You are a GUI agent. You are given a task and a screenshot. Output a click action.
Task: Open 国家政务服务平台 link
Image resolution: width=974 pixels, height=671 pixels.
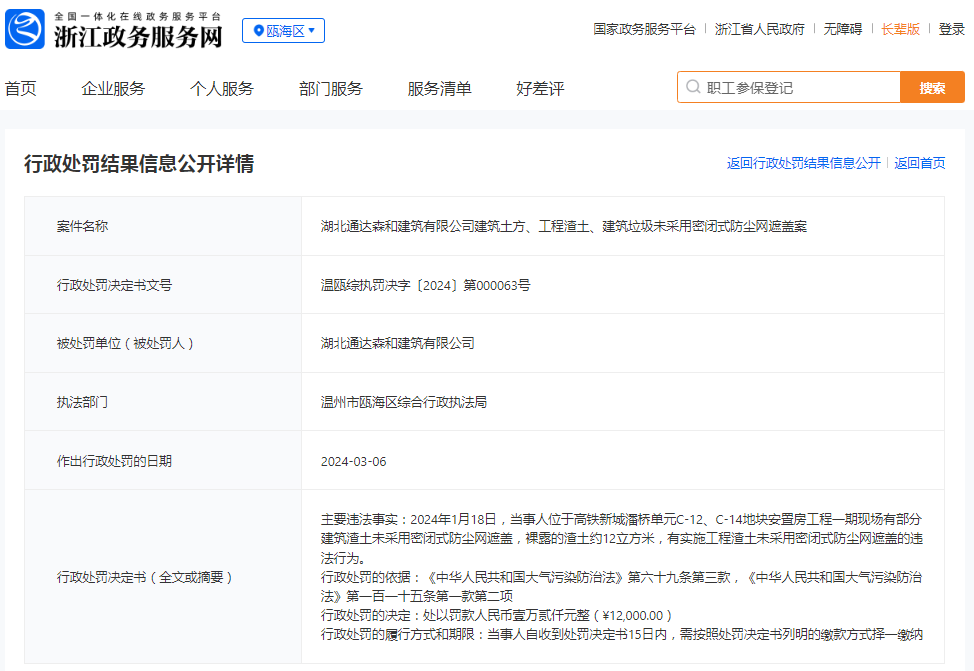click(644, 29)
